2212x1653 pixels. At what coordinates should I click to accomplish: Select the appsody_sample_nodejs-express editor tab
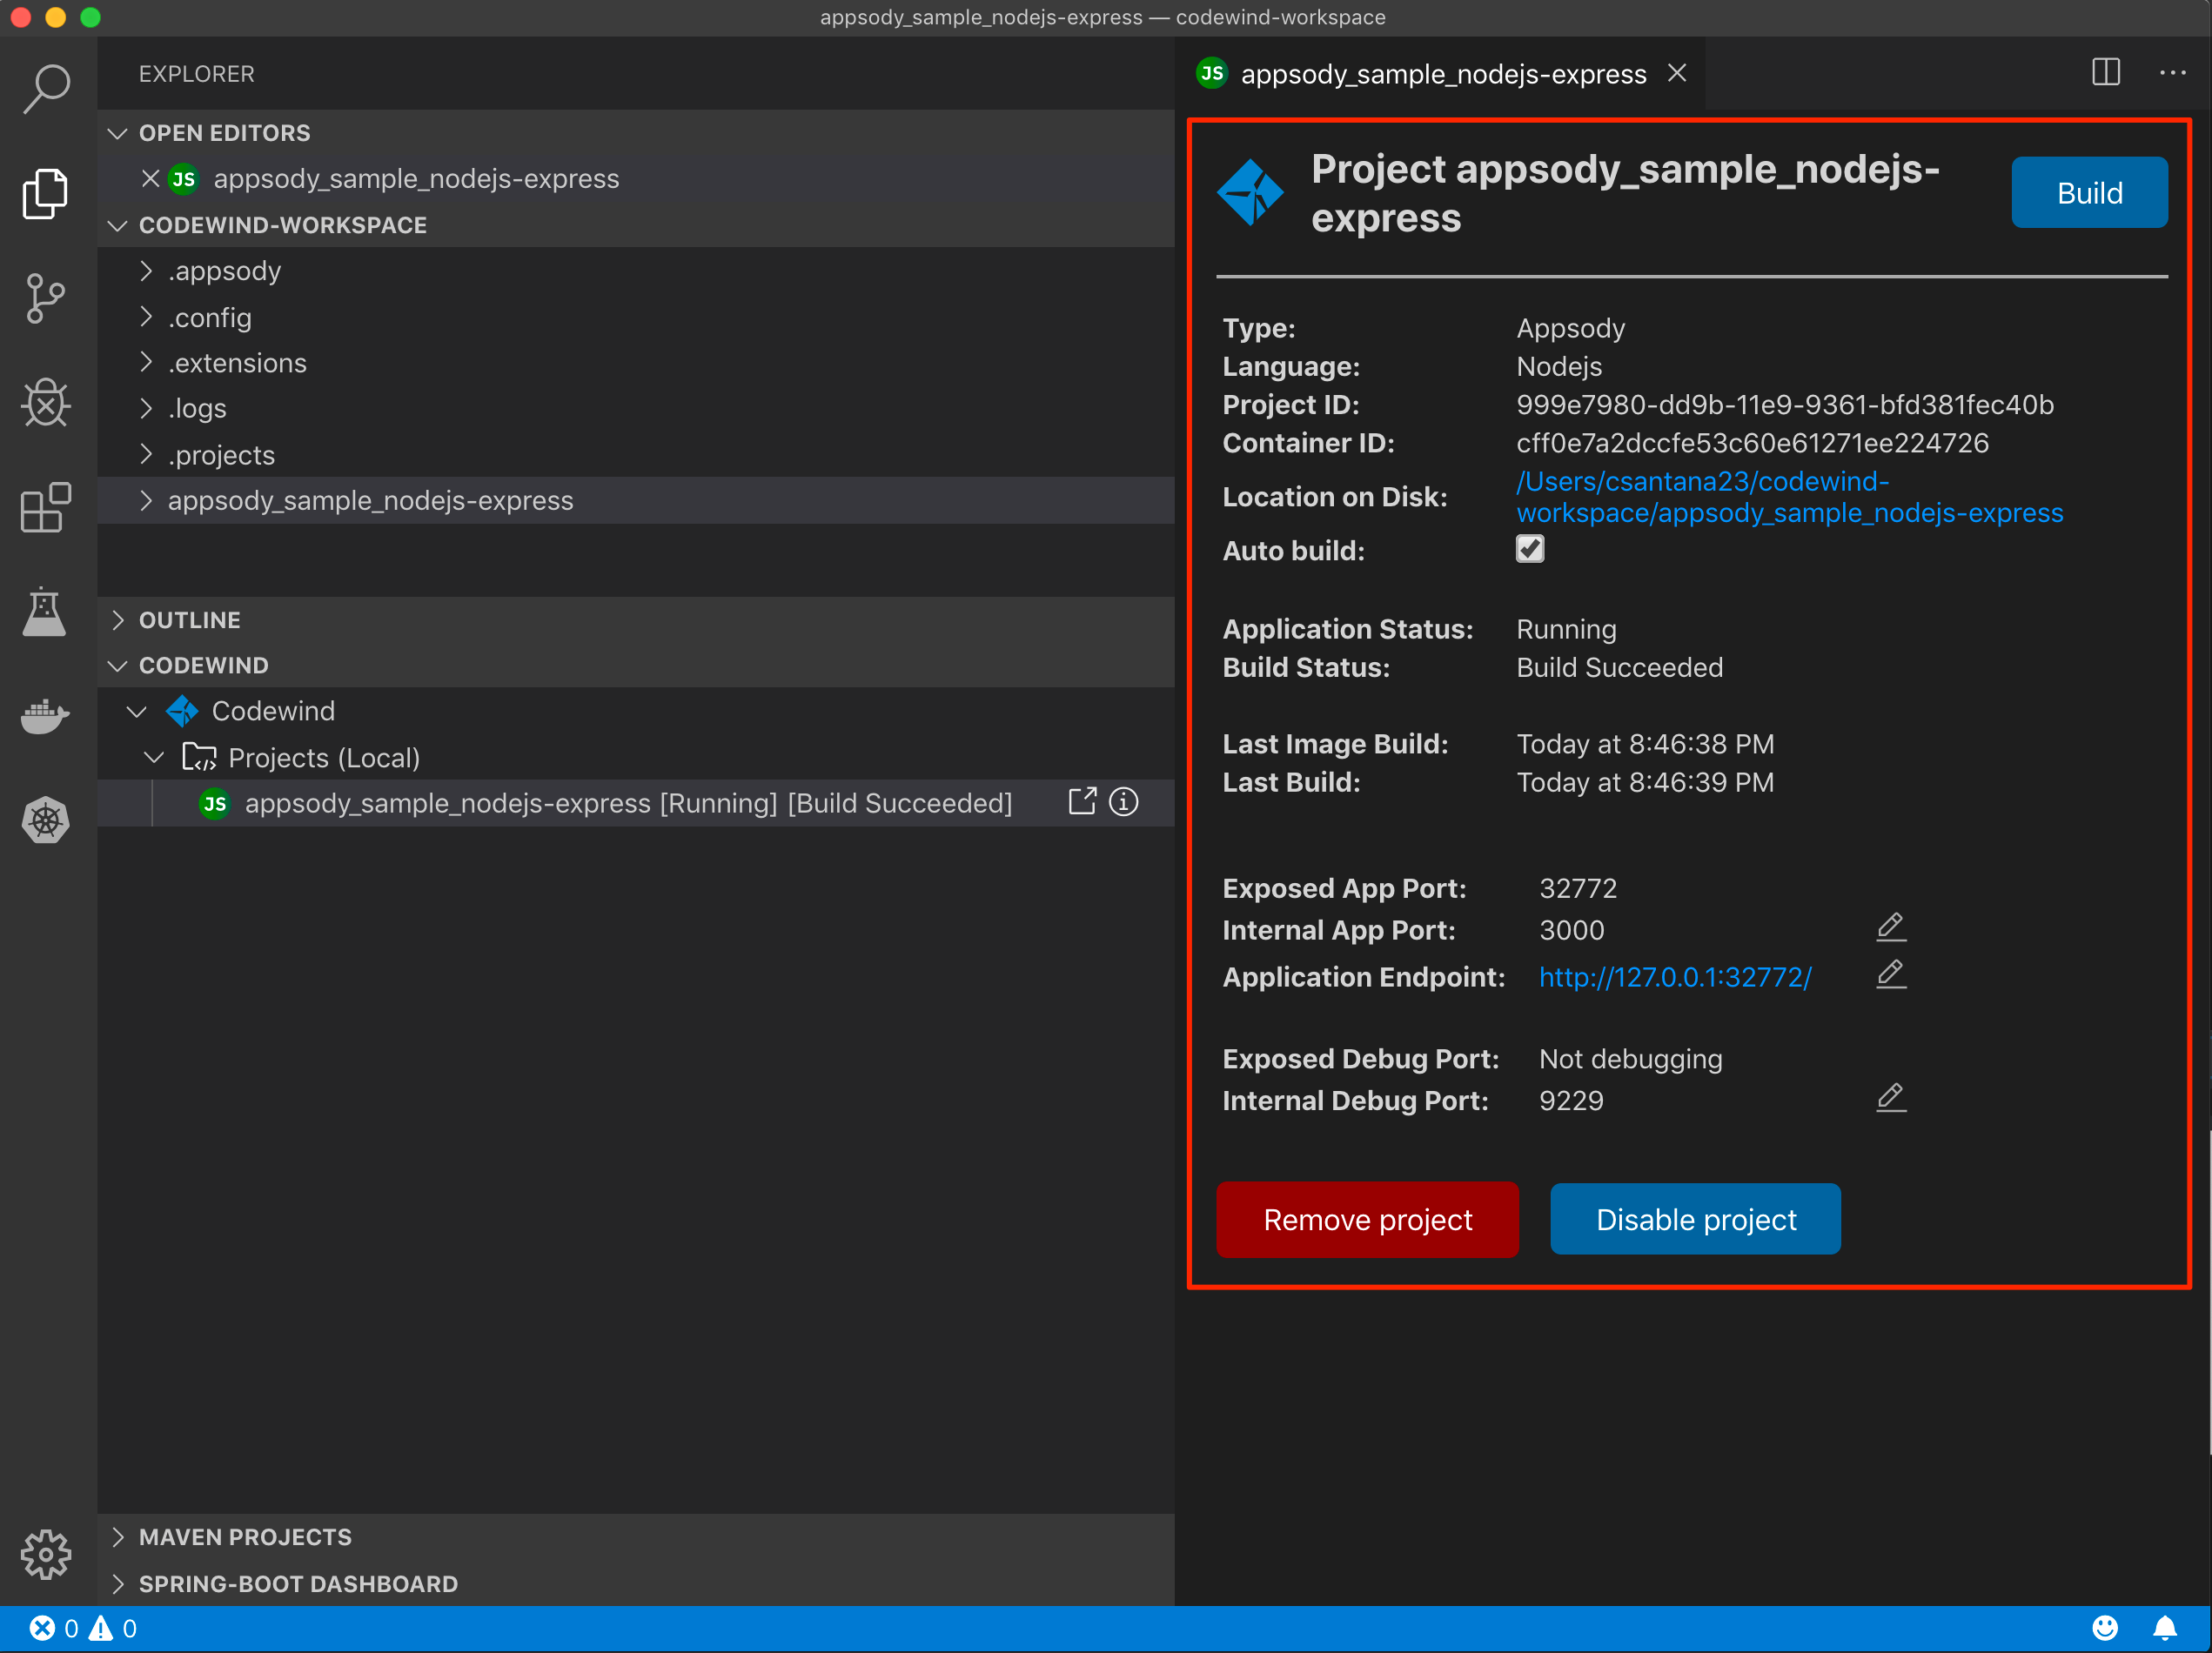click(1441, 73)
